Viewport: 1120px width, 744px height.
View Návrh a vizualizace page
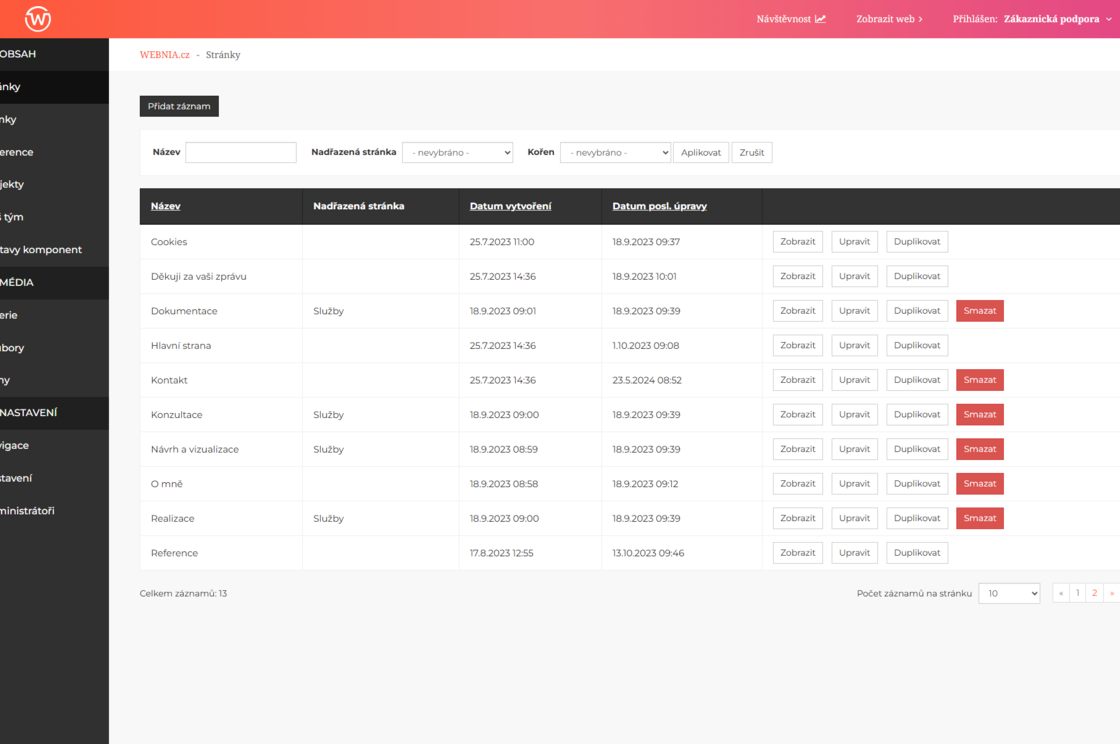[x=797, y=449]
